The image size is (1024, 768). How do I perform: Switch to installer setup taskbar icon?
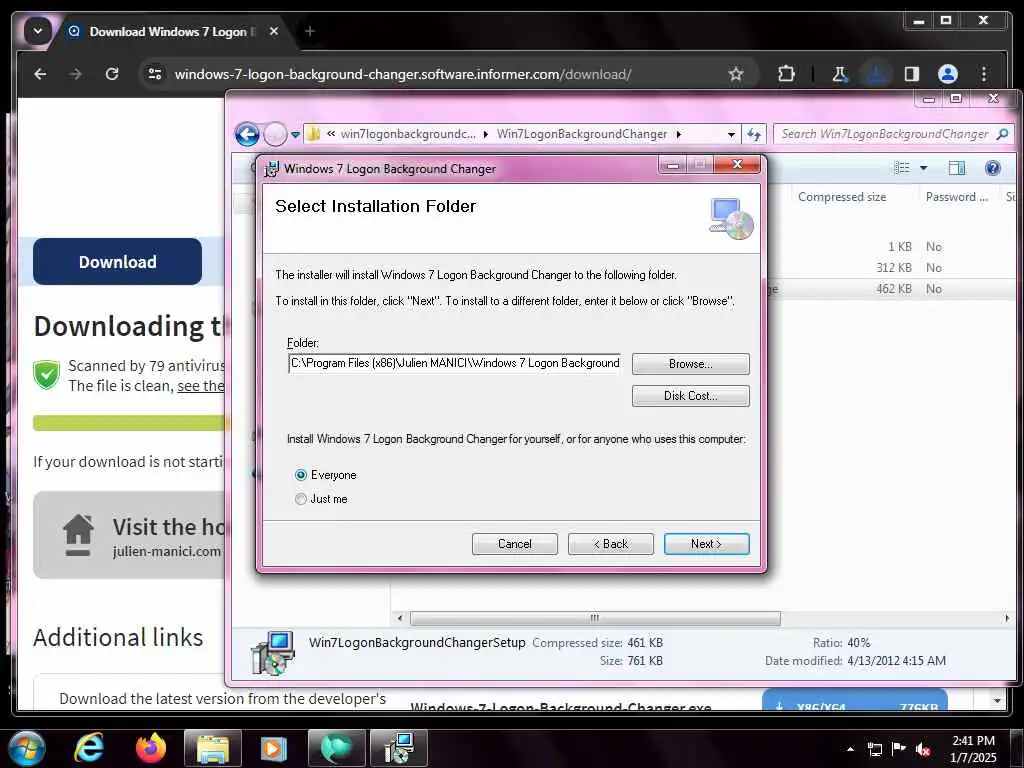[x=399, y=748]
